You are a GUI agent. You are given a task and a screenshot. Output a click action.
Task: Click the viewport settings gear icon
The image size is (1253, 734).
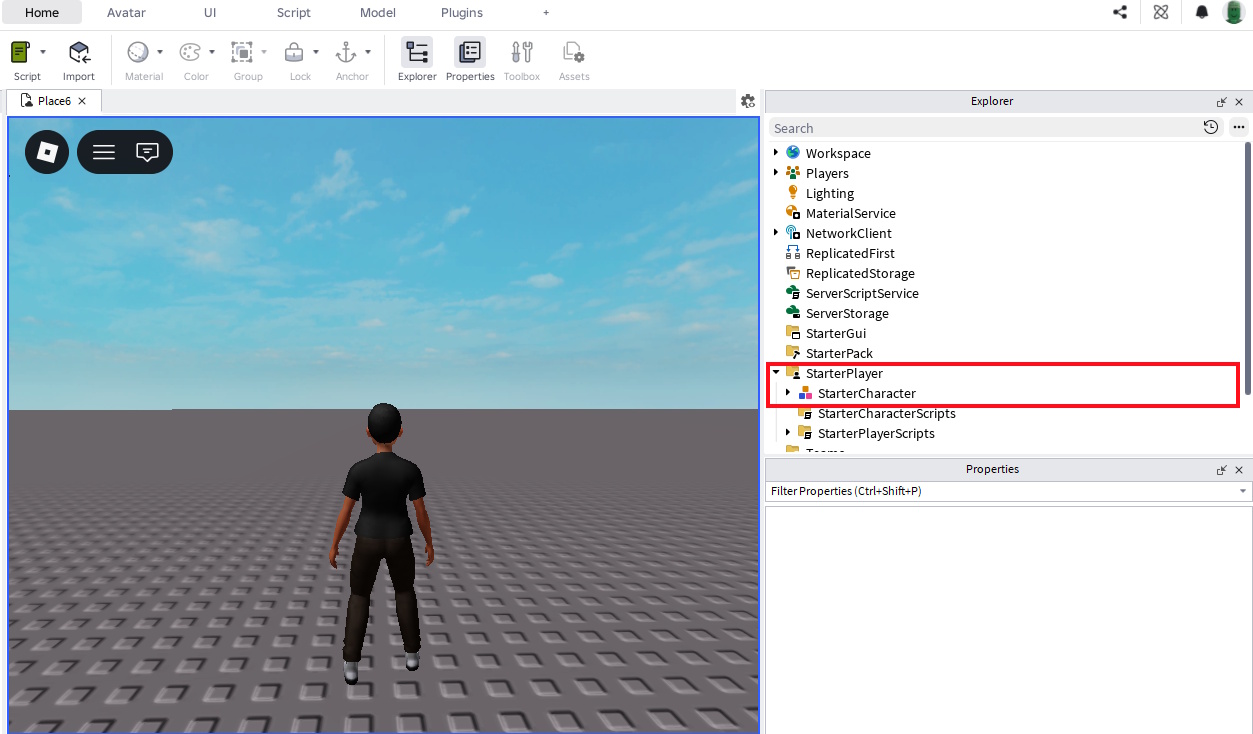coord(747,101)
